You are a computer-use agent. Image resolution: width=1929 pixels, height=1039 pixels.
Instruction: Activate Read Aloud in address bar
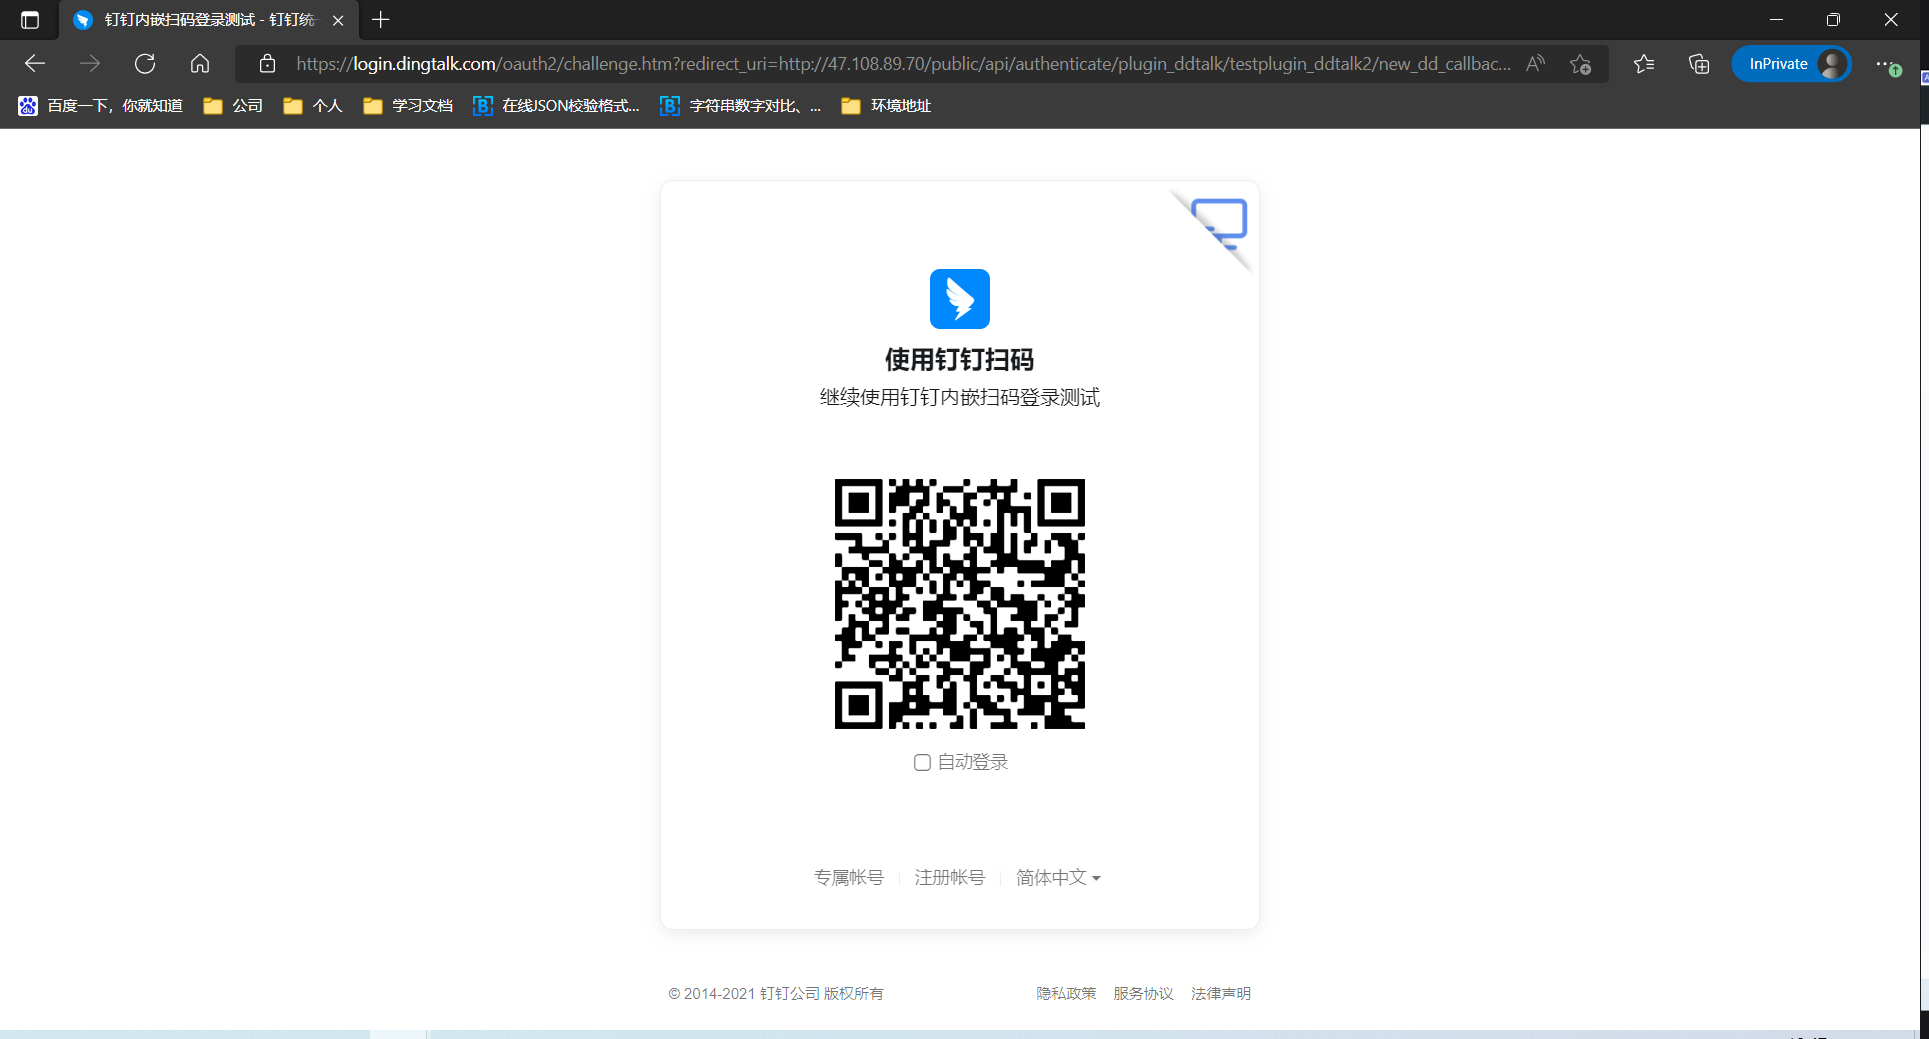coord(1535,64)
